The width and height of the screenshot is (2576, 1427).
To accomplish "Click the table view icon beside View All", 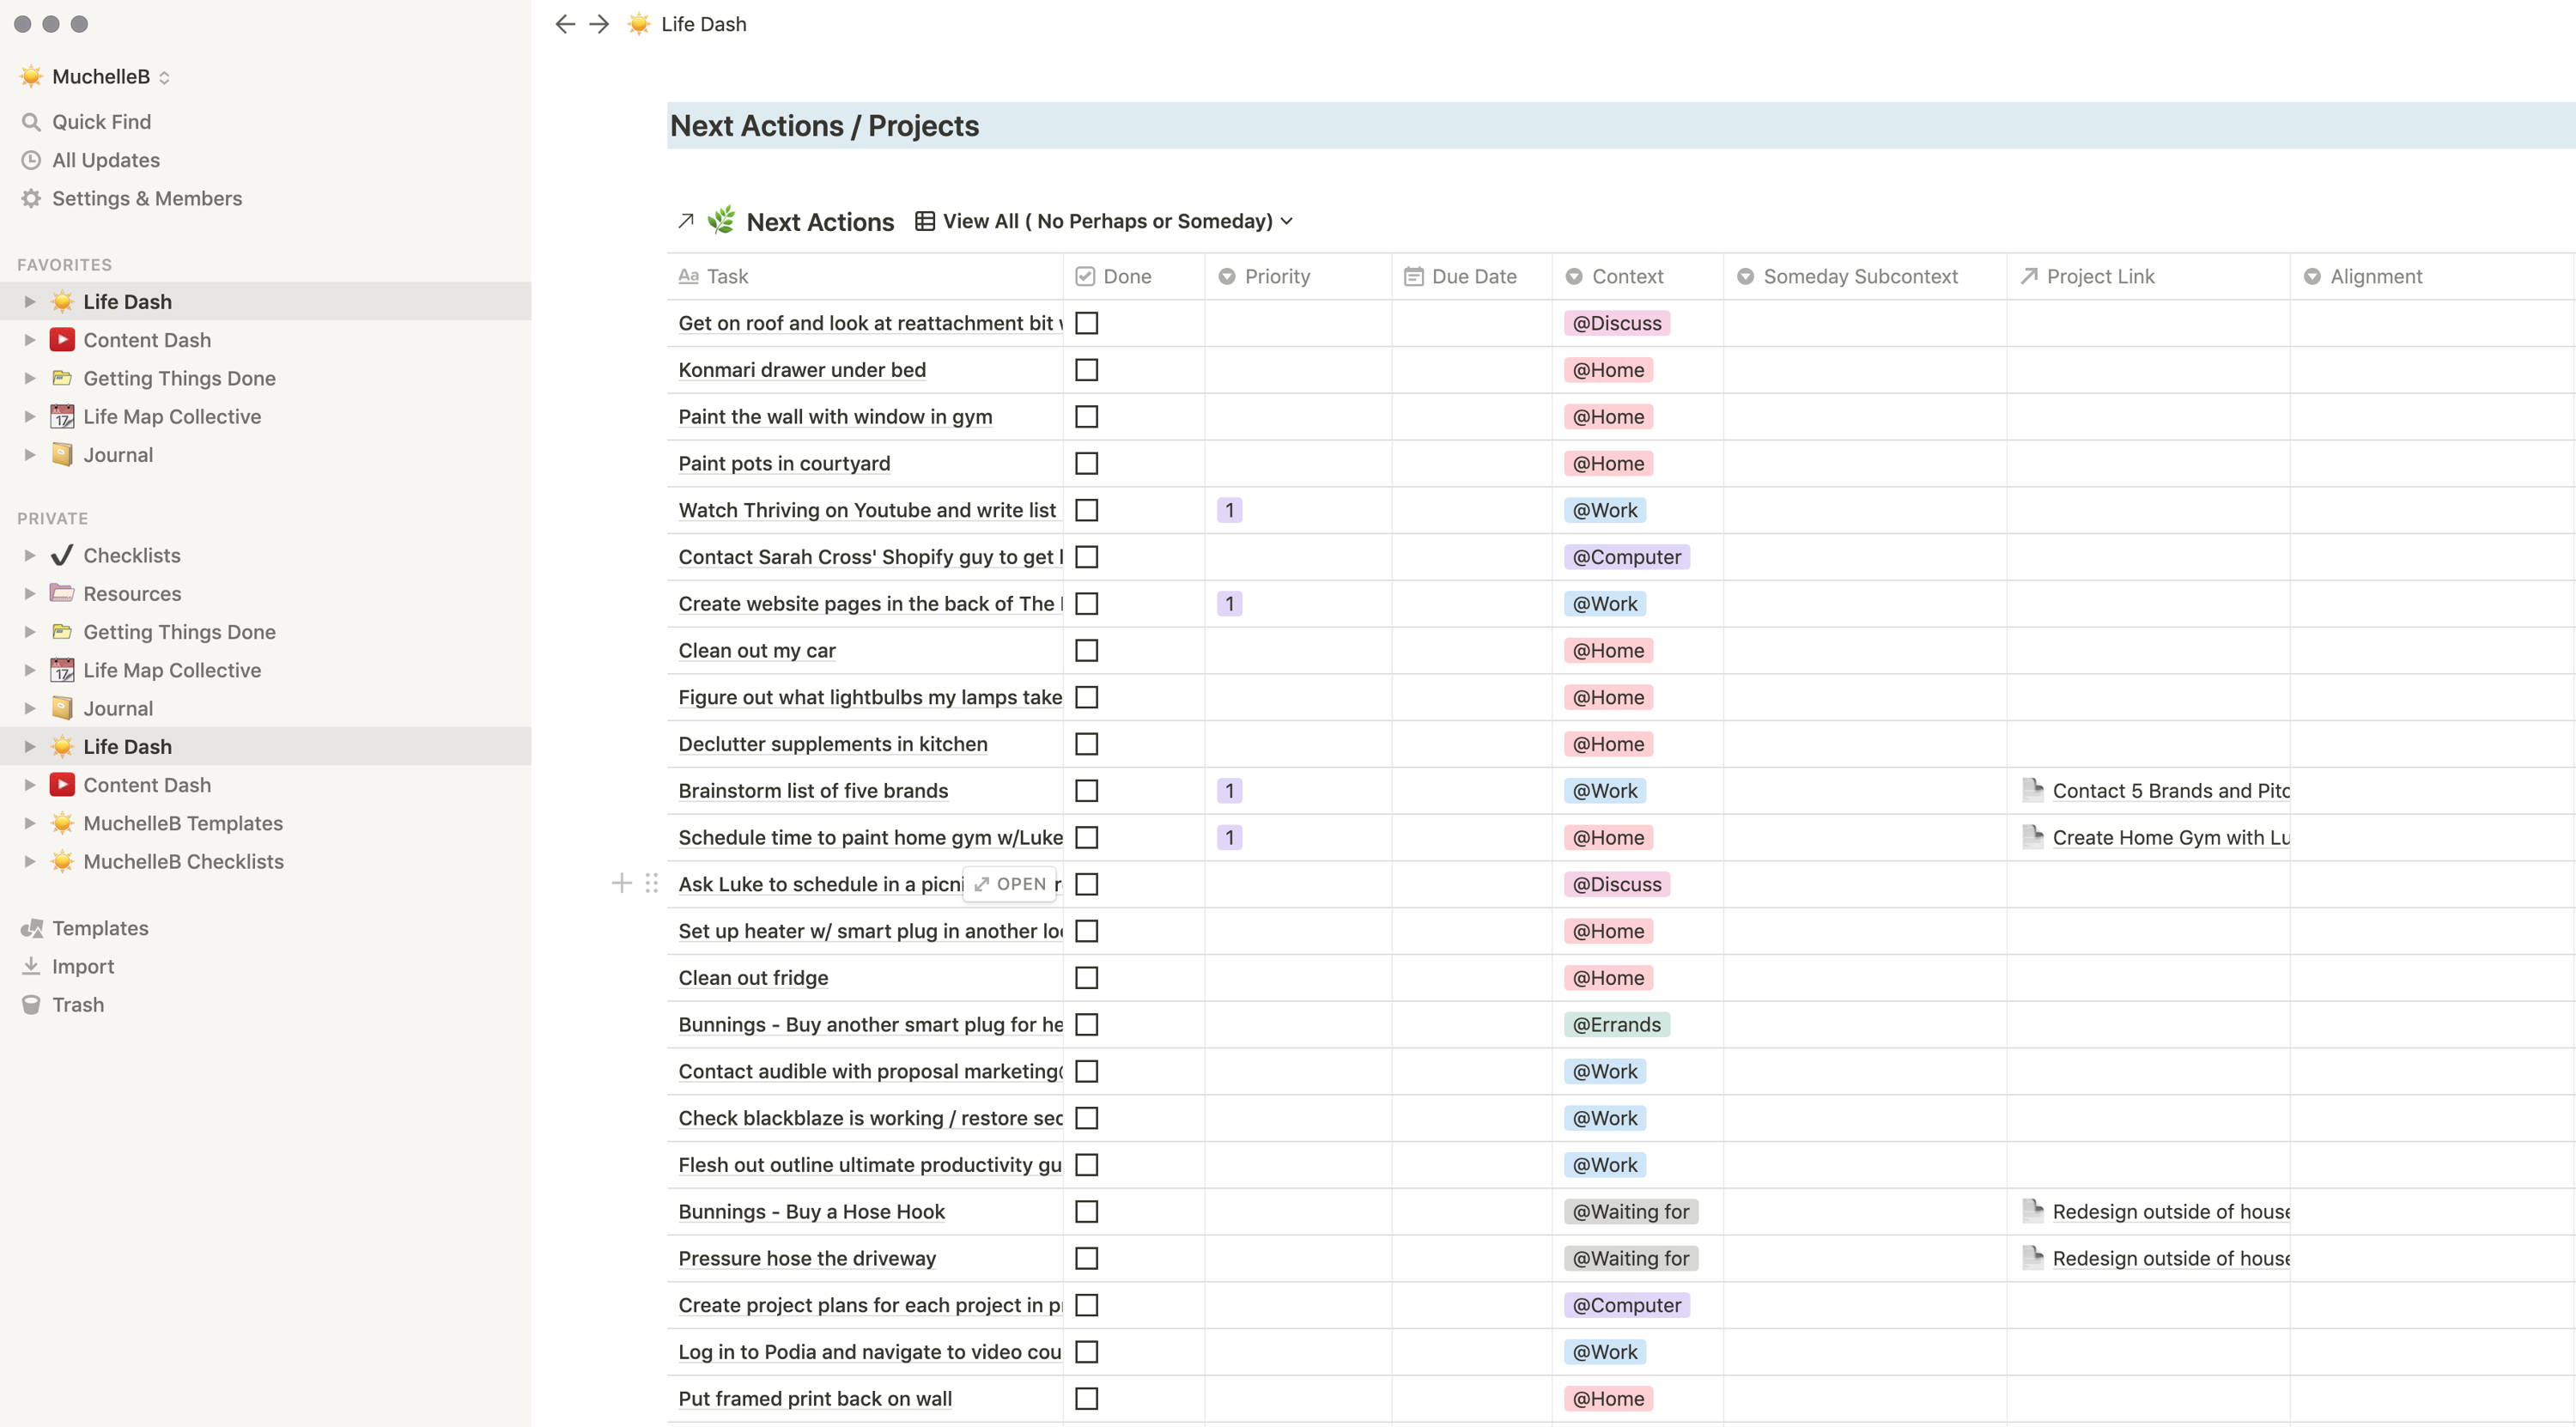I will (x=925, y=221).
